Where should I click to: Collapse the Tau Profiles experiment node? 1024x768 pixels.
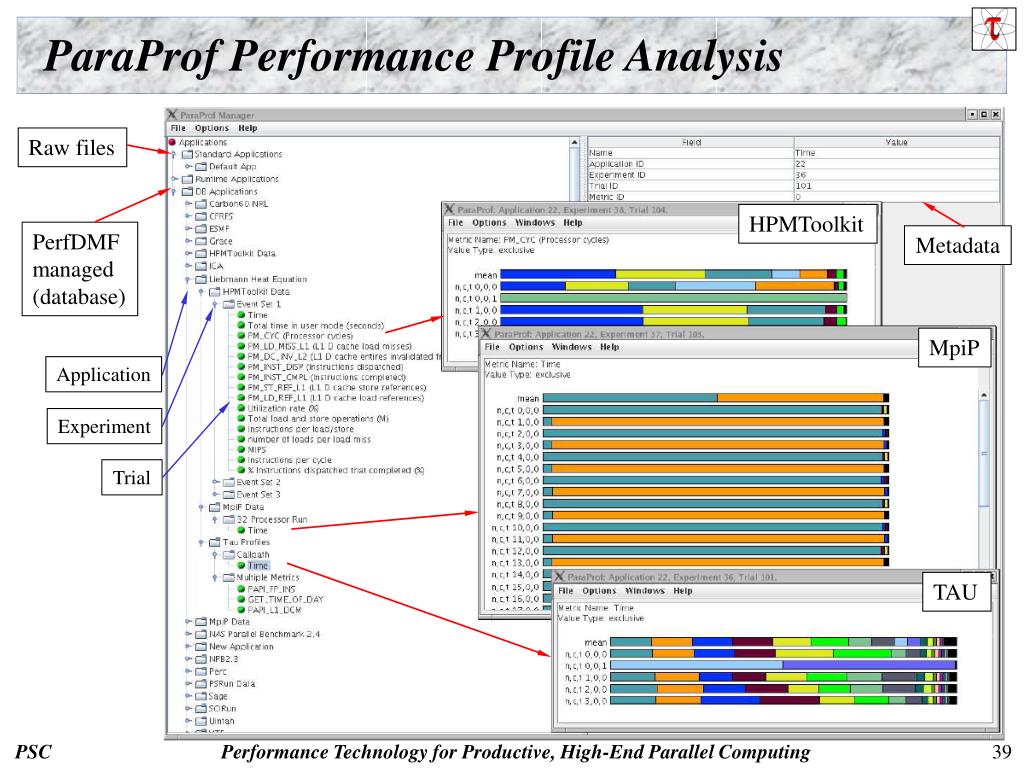201,543
